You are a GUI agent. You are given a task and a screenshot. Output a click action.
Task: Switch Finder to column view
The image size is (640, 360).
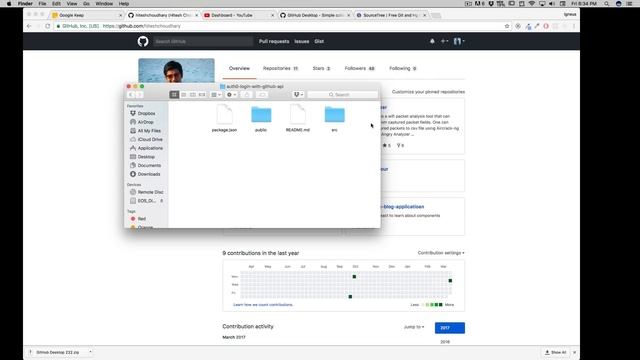click(x=193, y=95)
